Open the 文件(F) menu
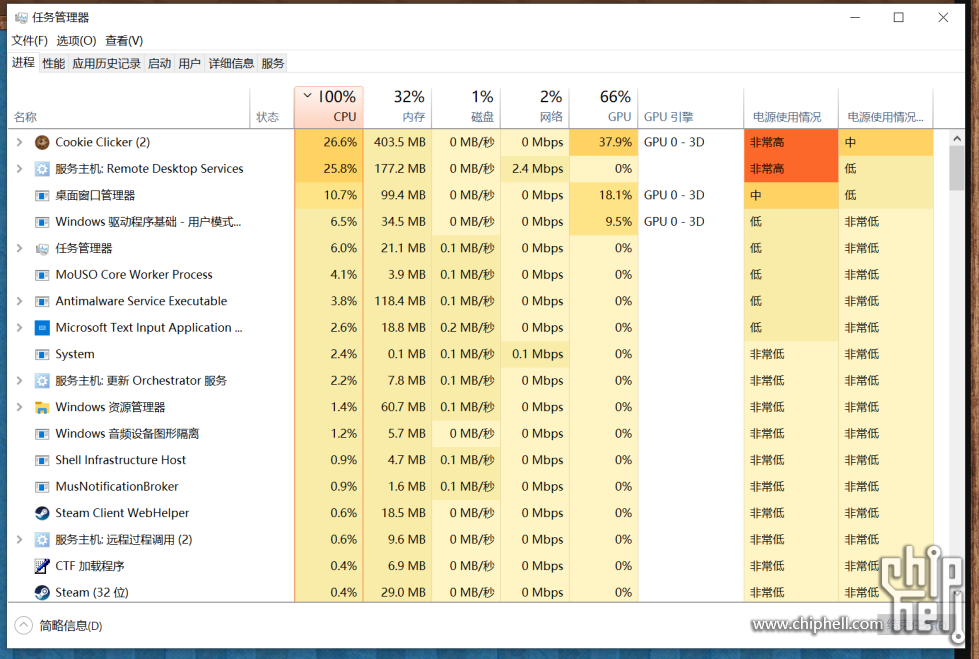Viewport: 979px width, 659px height. 29,41
